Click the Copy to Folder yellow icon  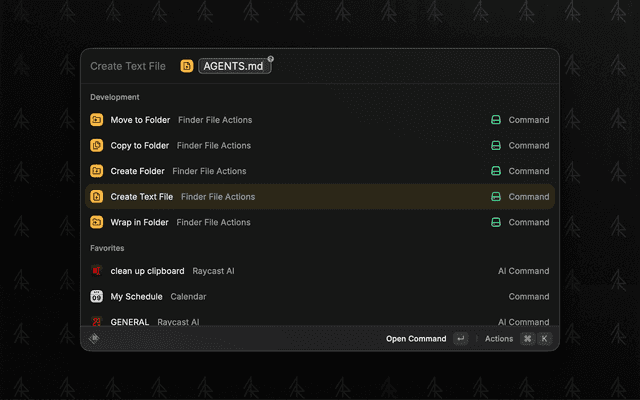click(97, 146)
